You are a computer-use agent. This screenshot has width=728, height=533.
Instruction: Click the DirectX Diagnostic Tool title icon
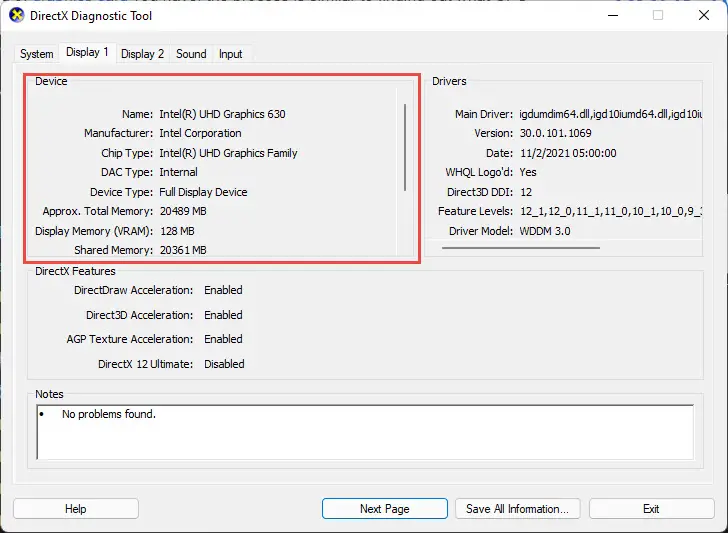point(17,15)
